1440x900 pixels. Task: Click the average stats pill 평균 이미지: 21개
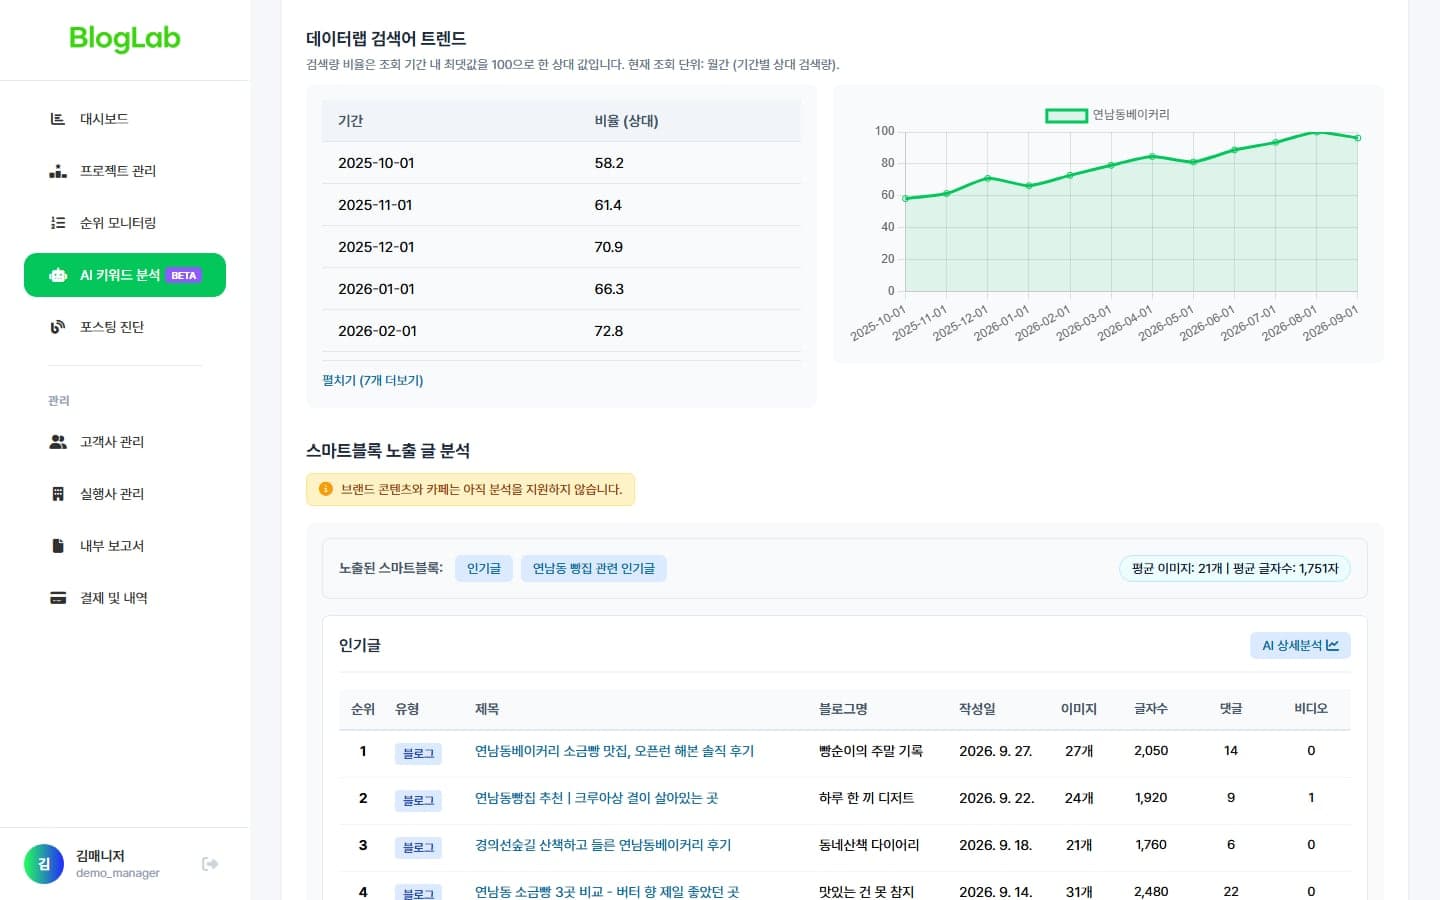tap(1235, 568)
